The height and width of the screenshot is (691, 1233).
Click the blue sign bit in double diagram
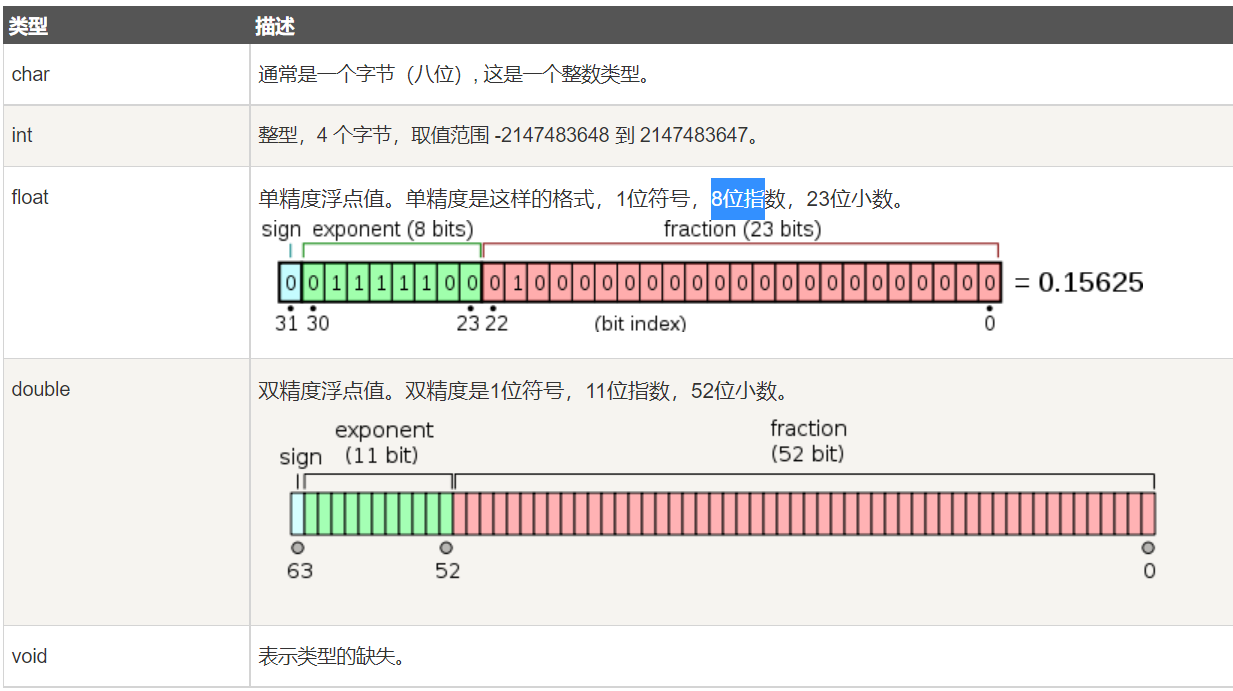click(297, 513)
